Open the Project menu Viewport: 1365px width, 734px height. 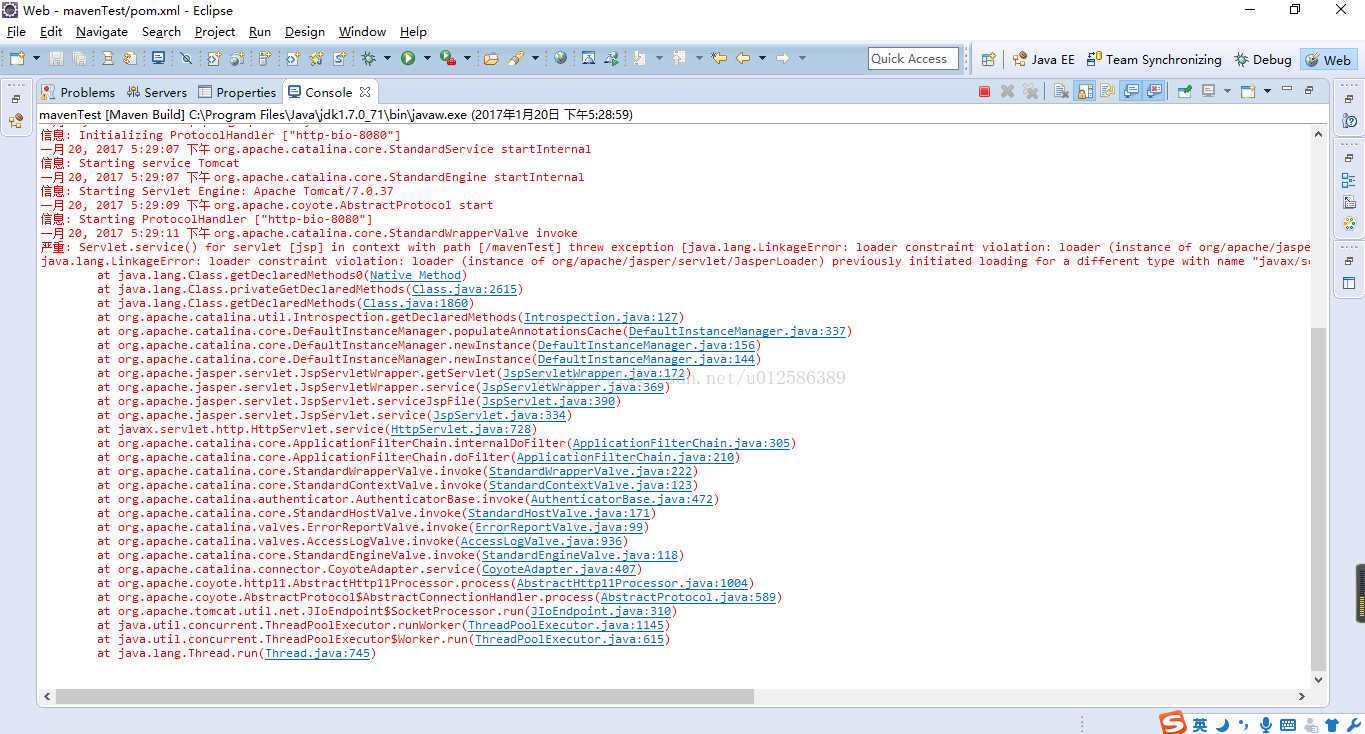(x=215, y=31)
